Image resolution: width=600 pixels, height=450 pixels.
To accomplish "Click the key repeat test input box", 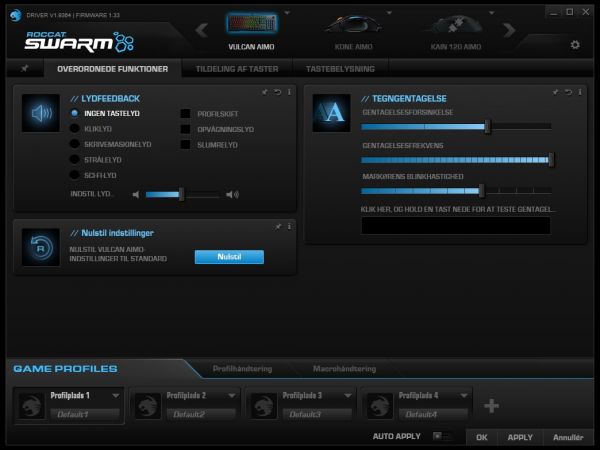I will (x=456, y=225).
